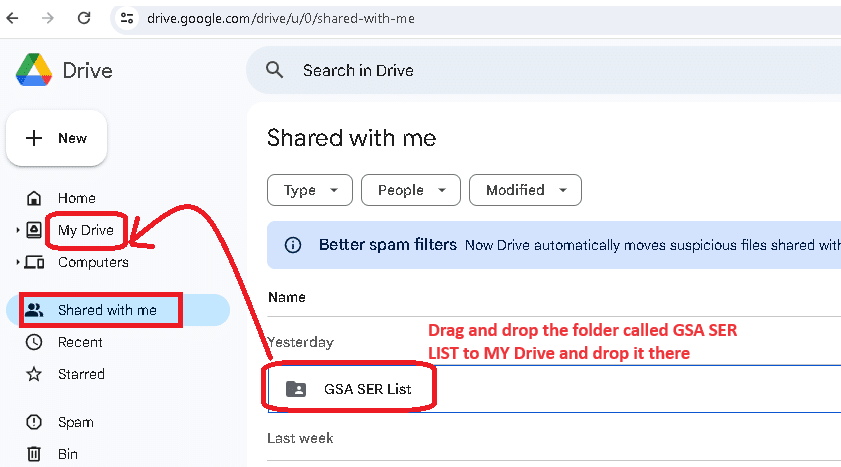Click the site information icon in address bar
Viewport: 841px width, 467px height.
(x=126, y=18)
